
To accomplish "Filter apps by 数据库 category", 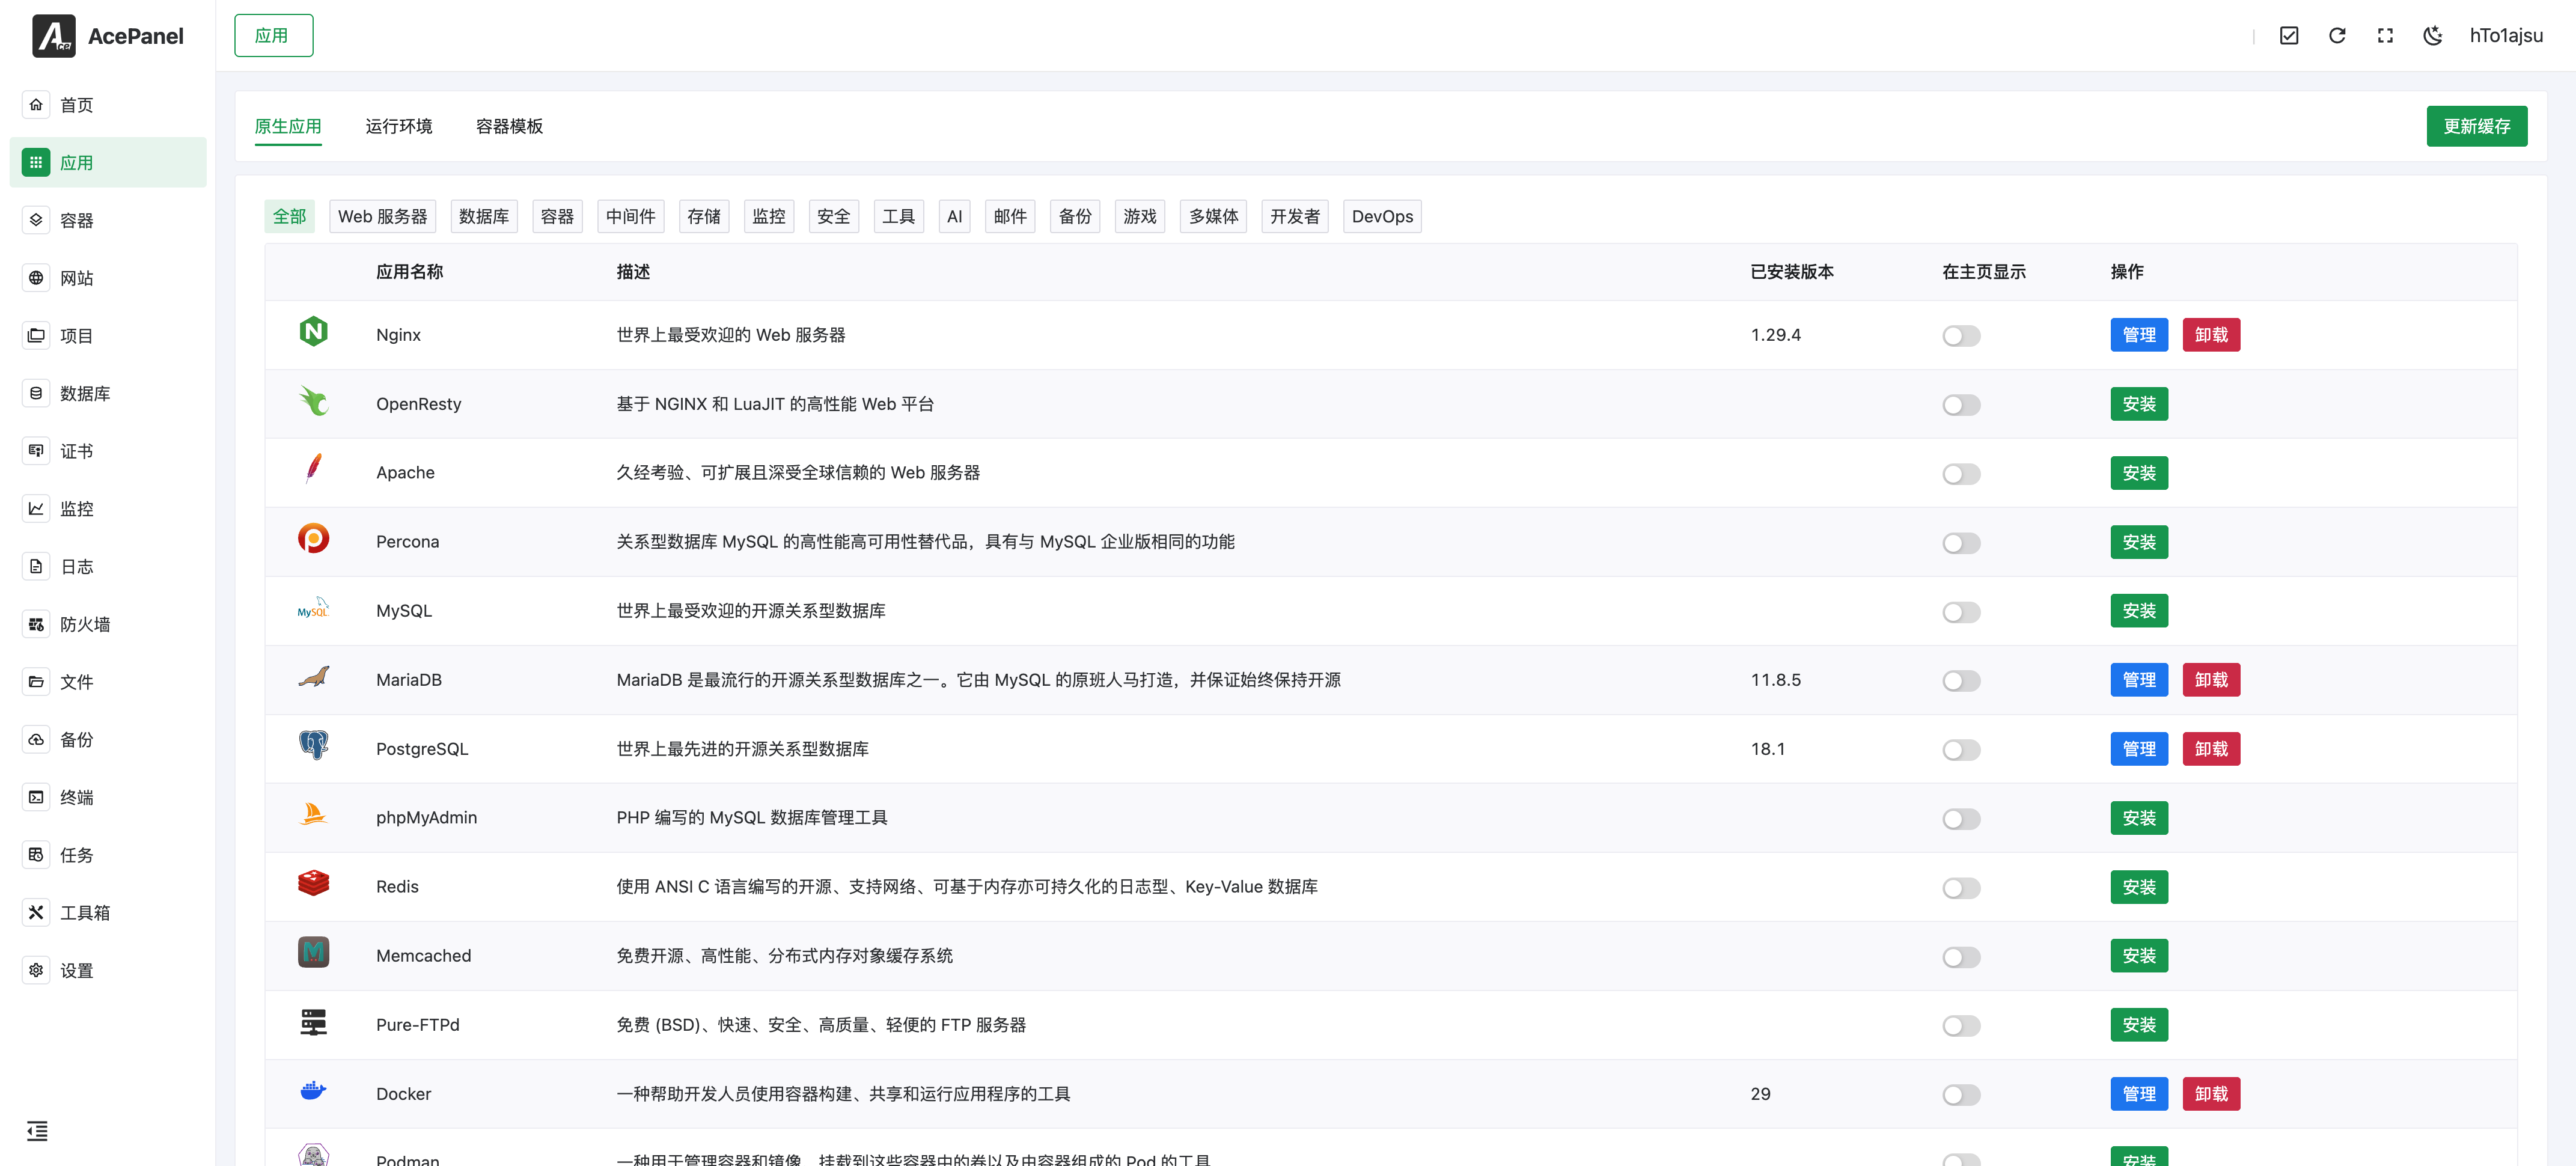I will click(x=484, y=216).
